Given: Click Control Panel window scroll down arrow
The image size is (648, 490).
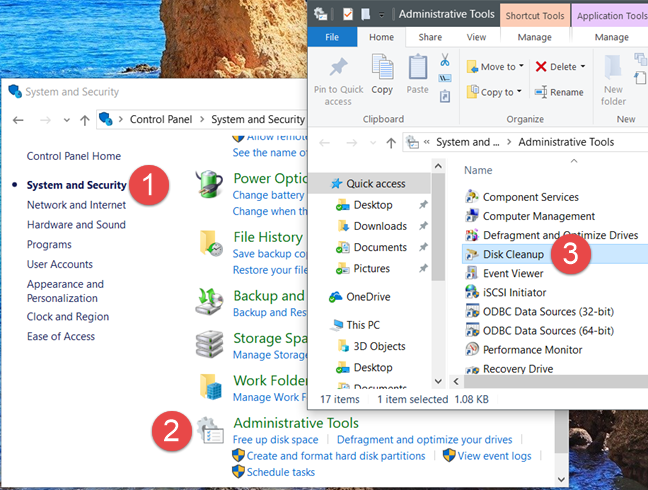Looking at the screenshot, I should [x=561, y=479].
